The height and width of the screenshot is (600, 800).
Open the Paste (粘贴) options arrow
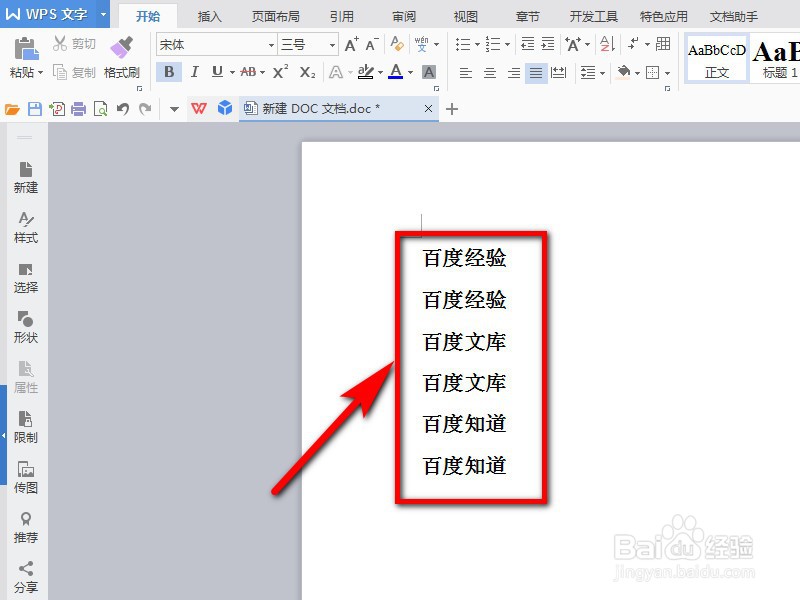point(40,72)
